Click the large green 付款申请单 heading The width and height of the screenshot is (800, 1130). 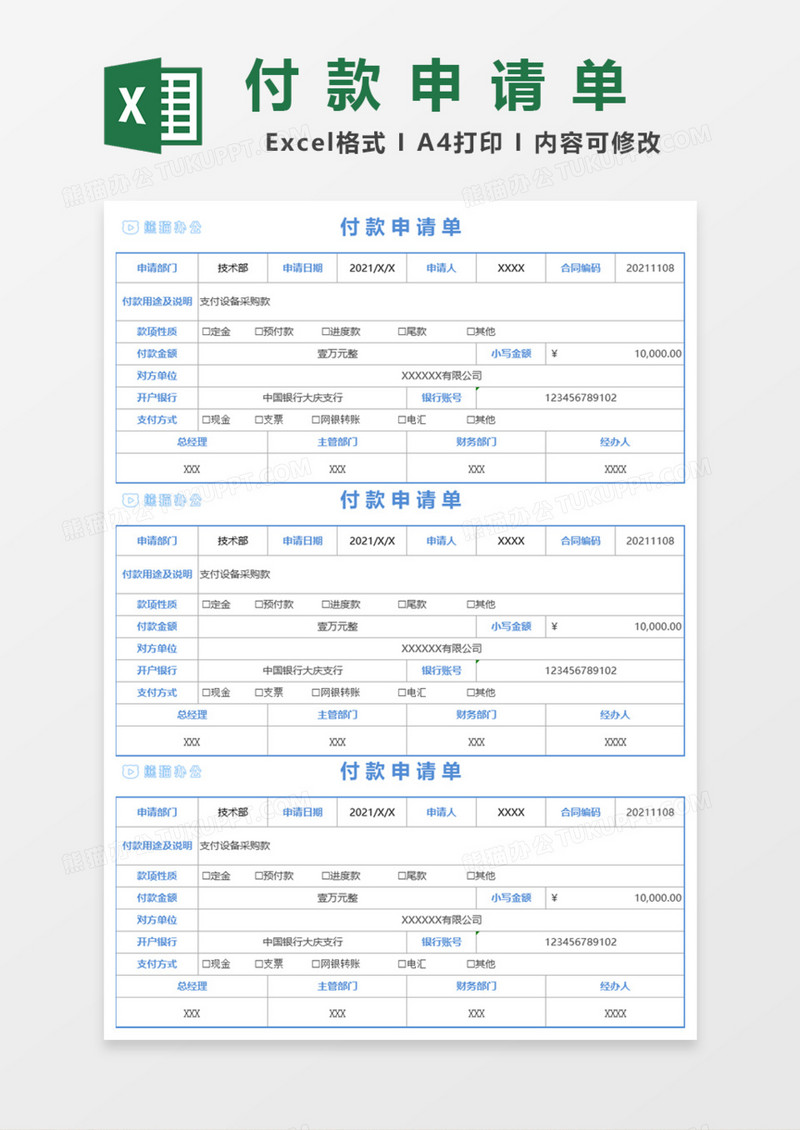pyautogui.click(x=436, y=85)
